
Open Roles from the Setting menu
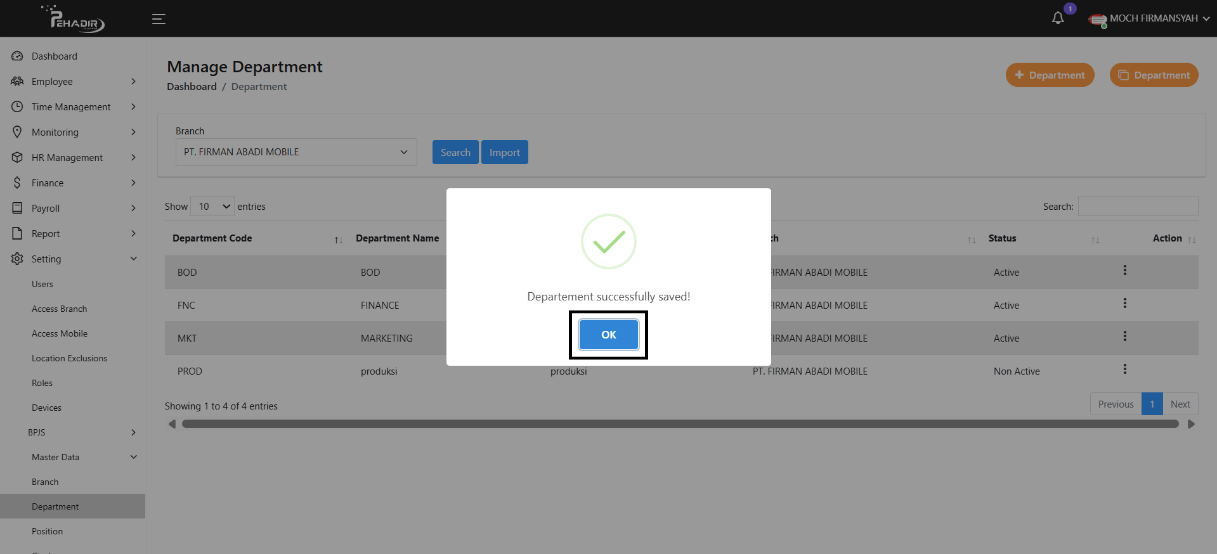(x=42, y=383)
